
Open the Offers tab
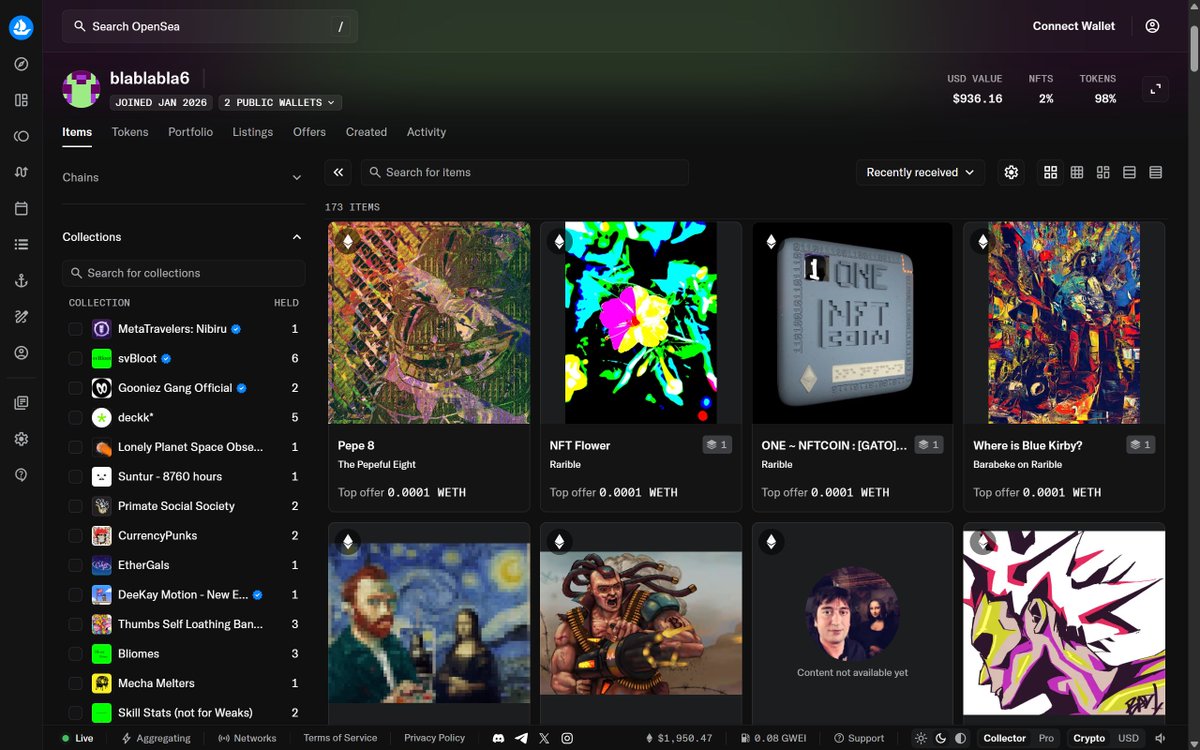point(309,132)
